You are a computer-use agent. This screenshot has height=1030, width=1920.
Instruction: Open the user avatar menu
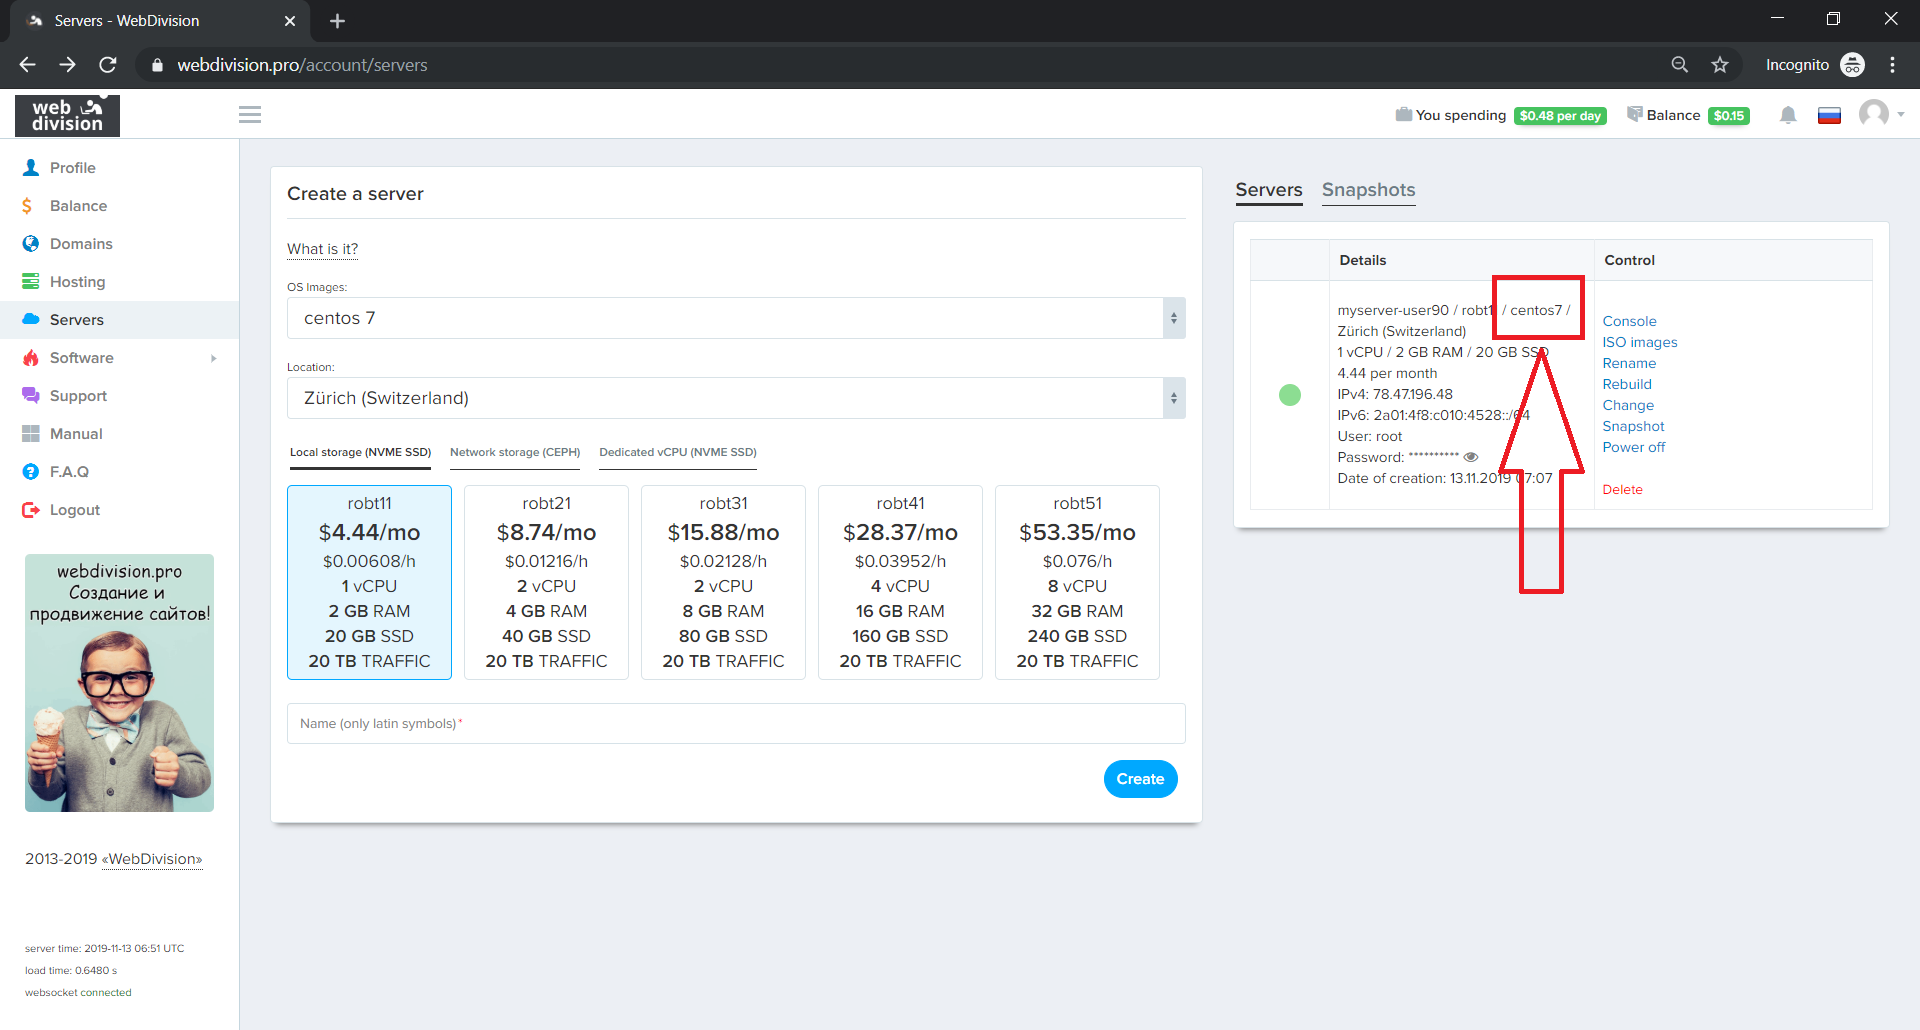coord(1879,114)
